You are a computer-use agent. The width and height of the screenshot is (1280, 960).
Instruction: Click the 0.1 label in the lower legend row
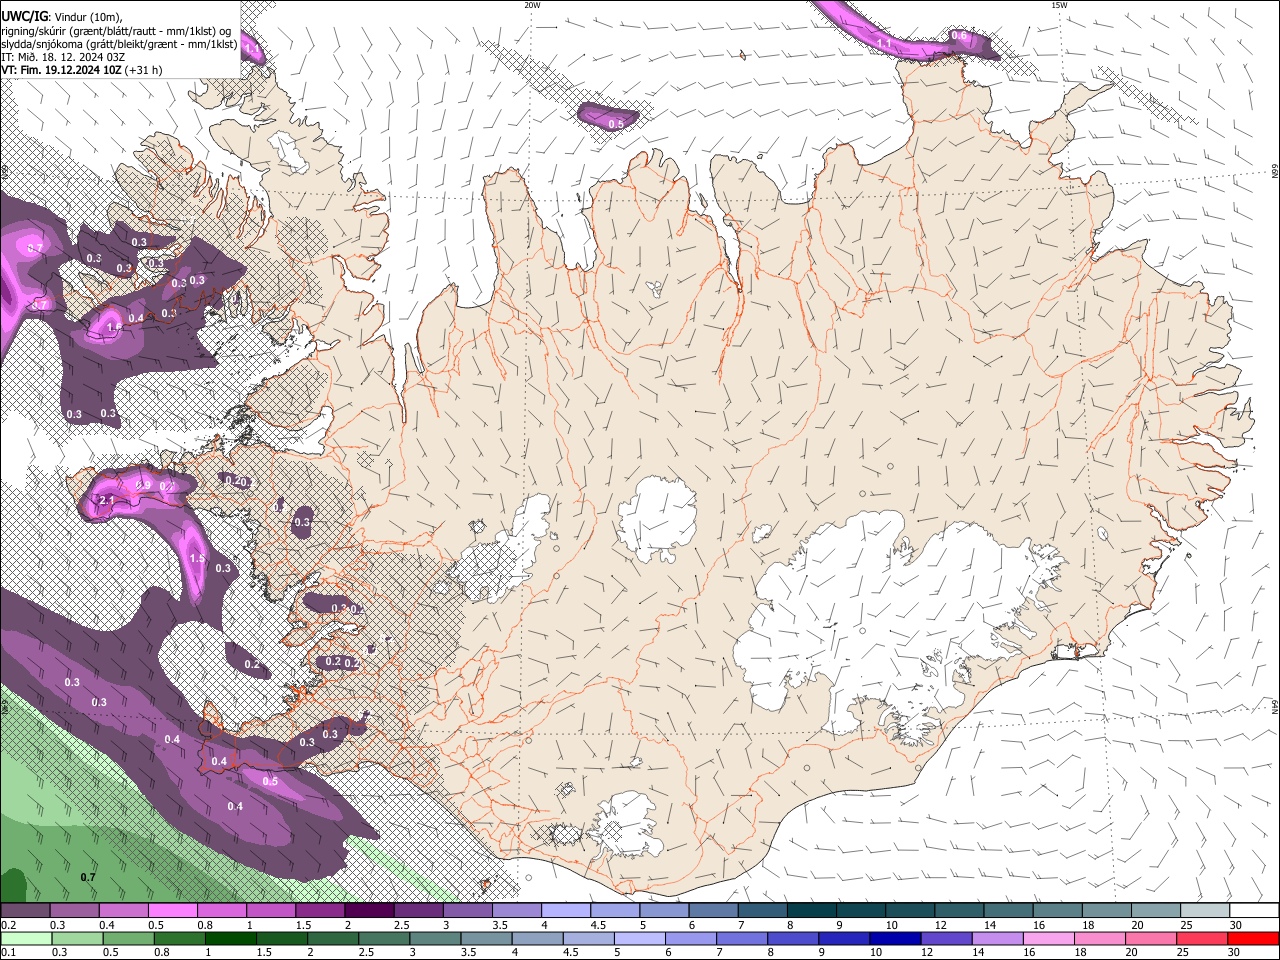pyautogui.click(x=8, y=953)
